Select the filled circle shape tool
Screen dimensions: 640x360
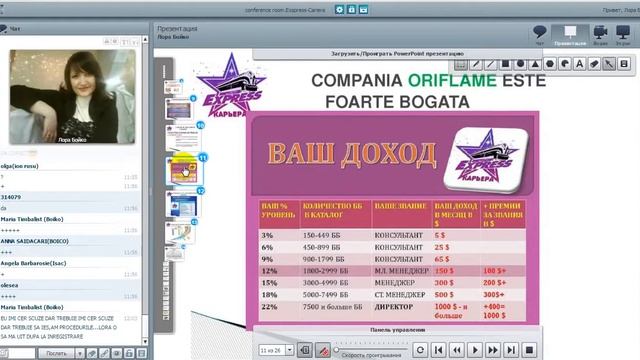click(x=520, y=64)
